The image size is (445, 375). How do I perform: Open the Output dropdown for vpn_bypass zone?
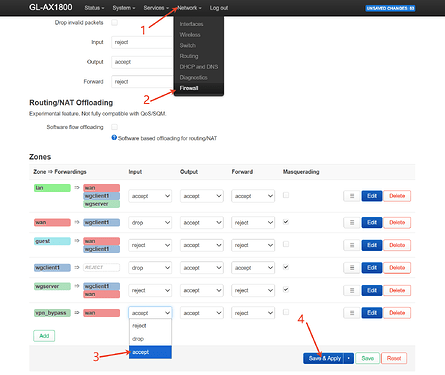[x=201, y=313]
